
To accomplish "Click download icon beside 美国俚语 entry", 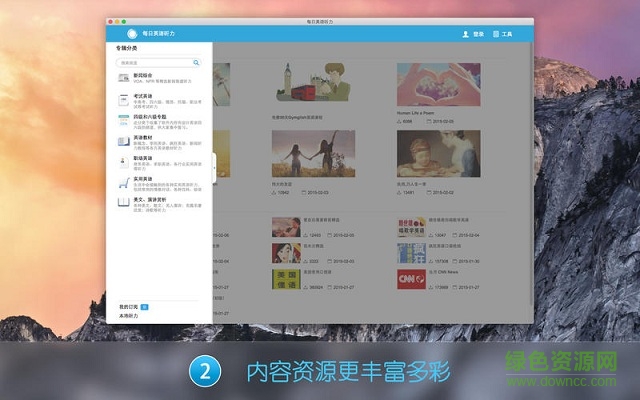I will pos(305,287).
